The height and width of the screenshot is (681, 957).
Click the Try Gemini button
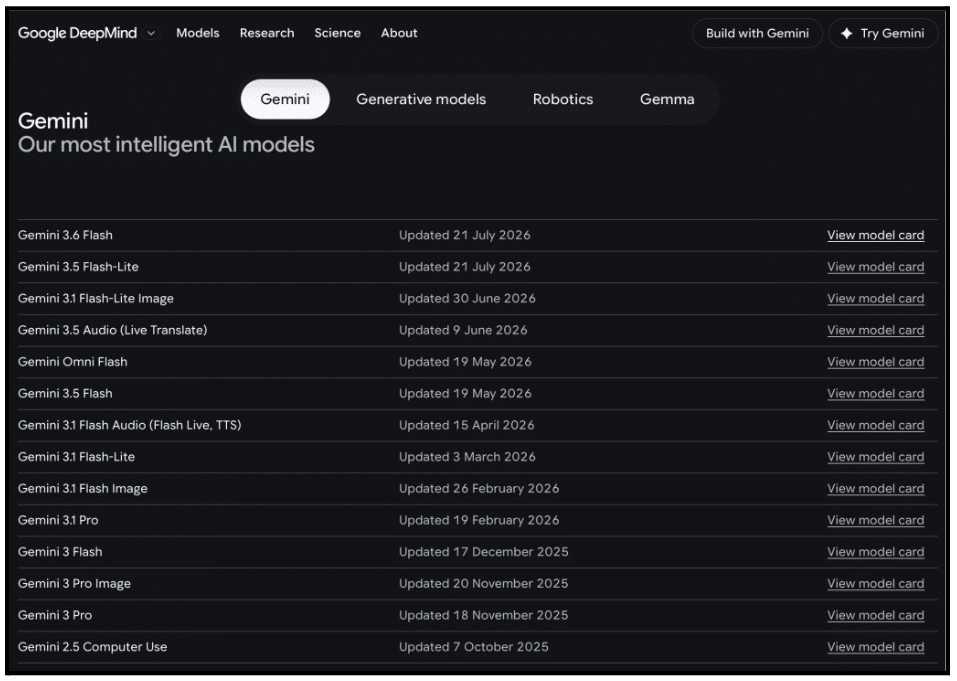883,34
